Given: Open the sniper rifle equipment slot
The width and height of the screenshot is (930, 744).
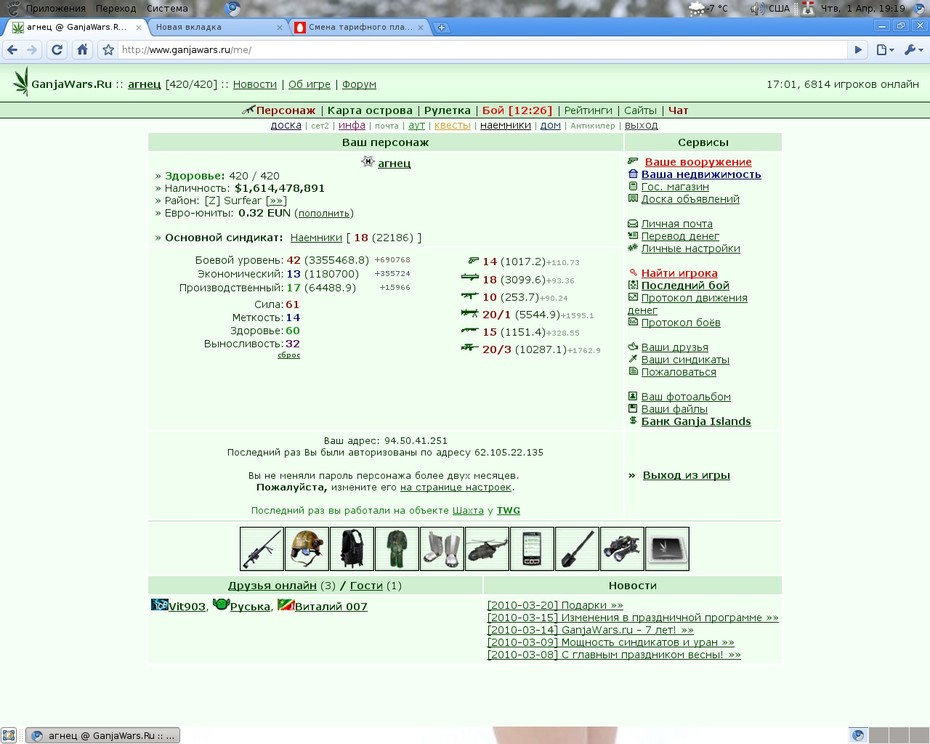Looking at the screenshot, I should 262,549.
